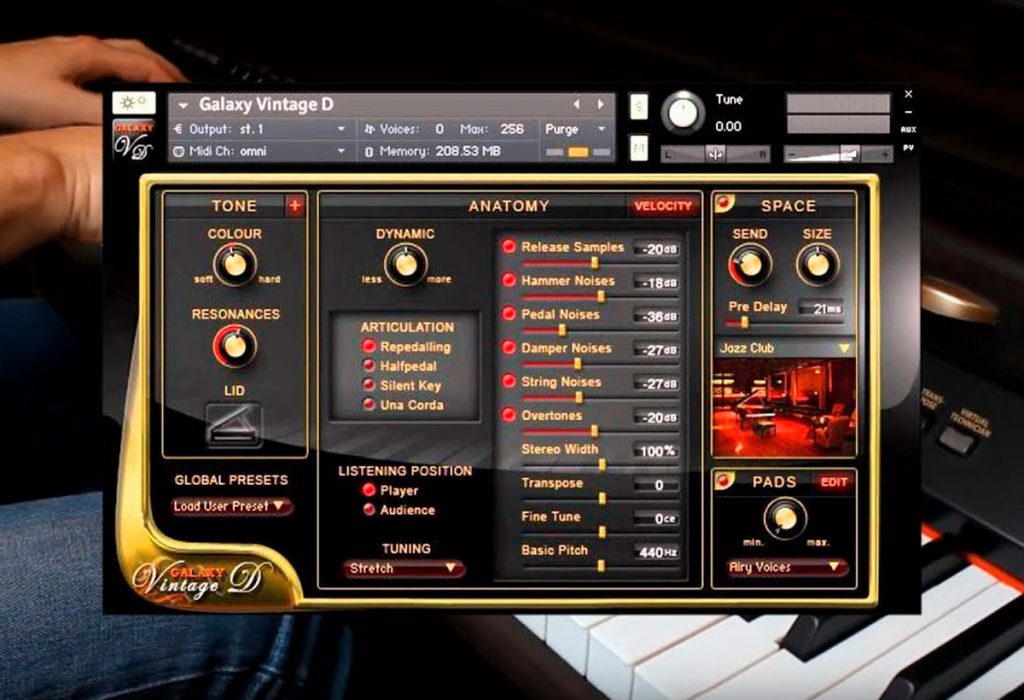Click the red plus button in TONE header
The image size is (1024, 700).
tap(295, 206)
